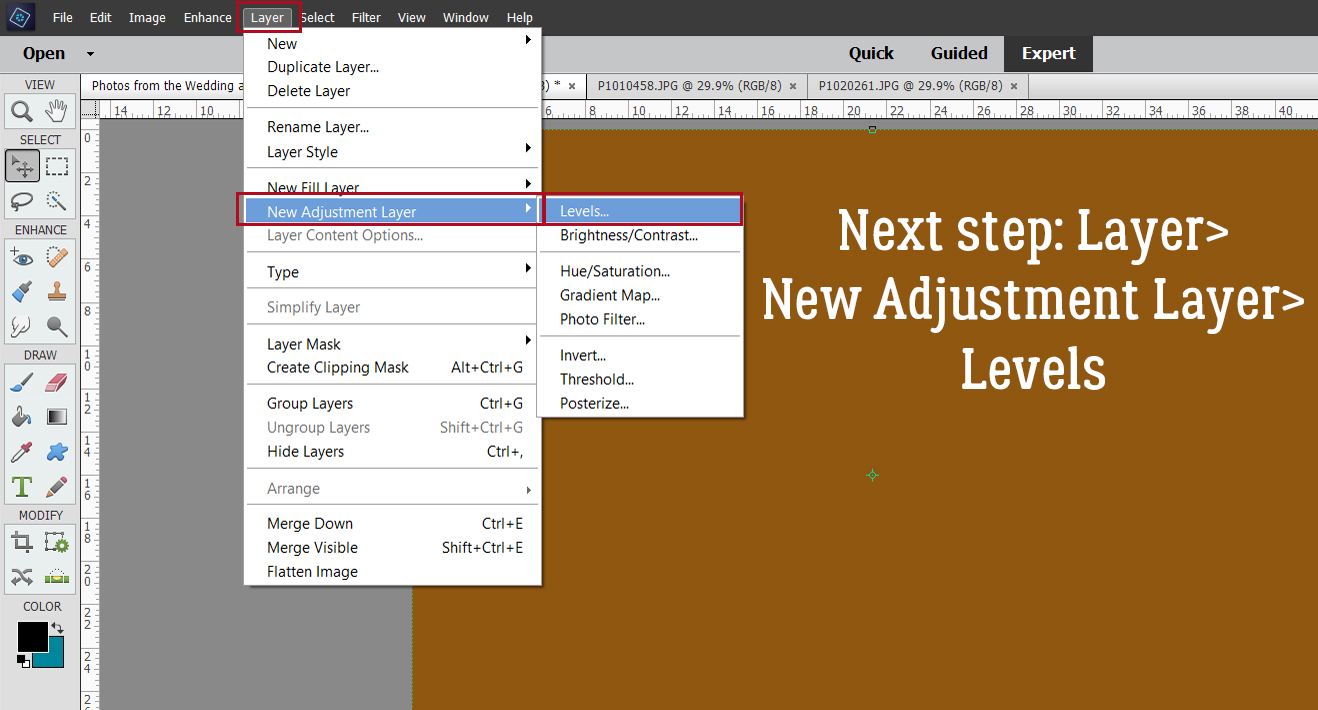
Task: Select the Crop tool
Action: pos(22,542)
